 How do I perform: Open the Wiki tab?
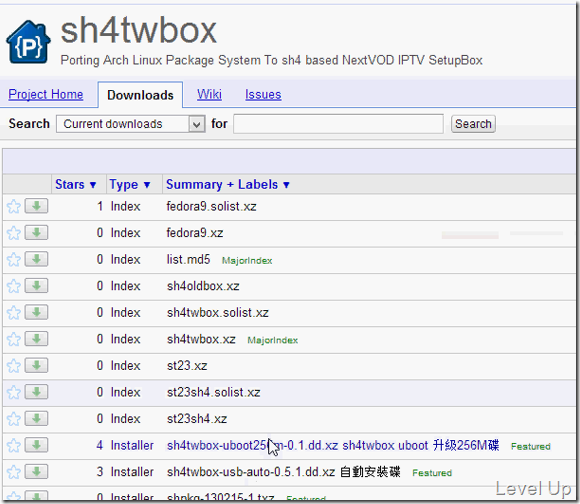[x=209, y=94]
